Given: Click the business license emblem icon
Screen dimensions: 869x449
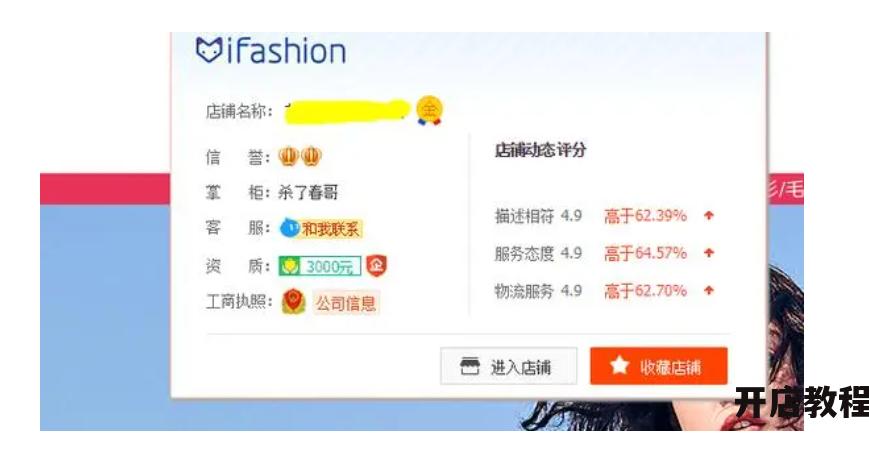Looking at the screenshot, I should tap(293, 302).
